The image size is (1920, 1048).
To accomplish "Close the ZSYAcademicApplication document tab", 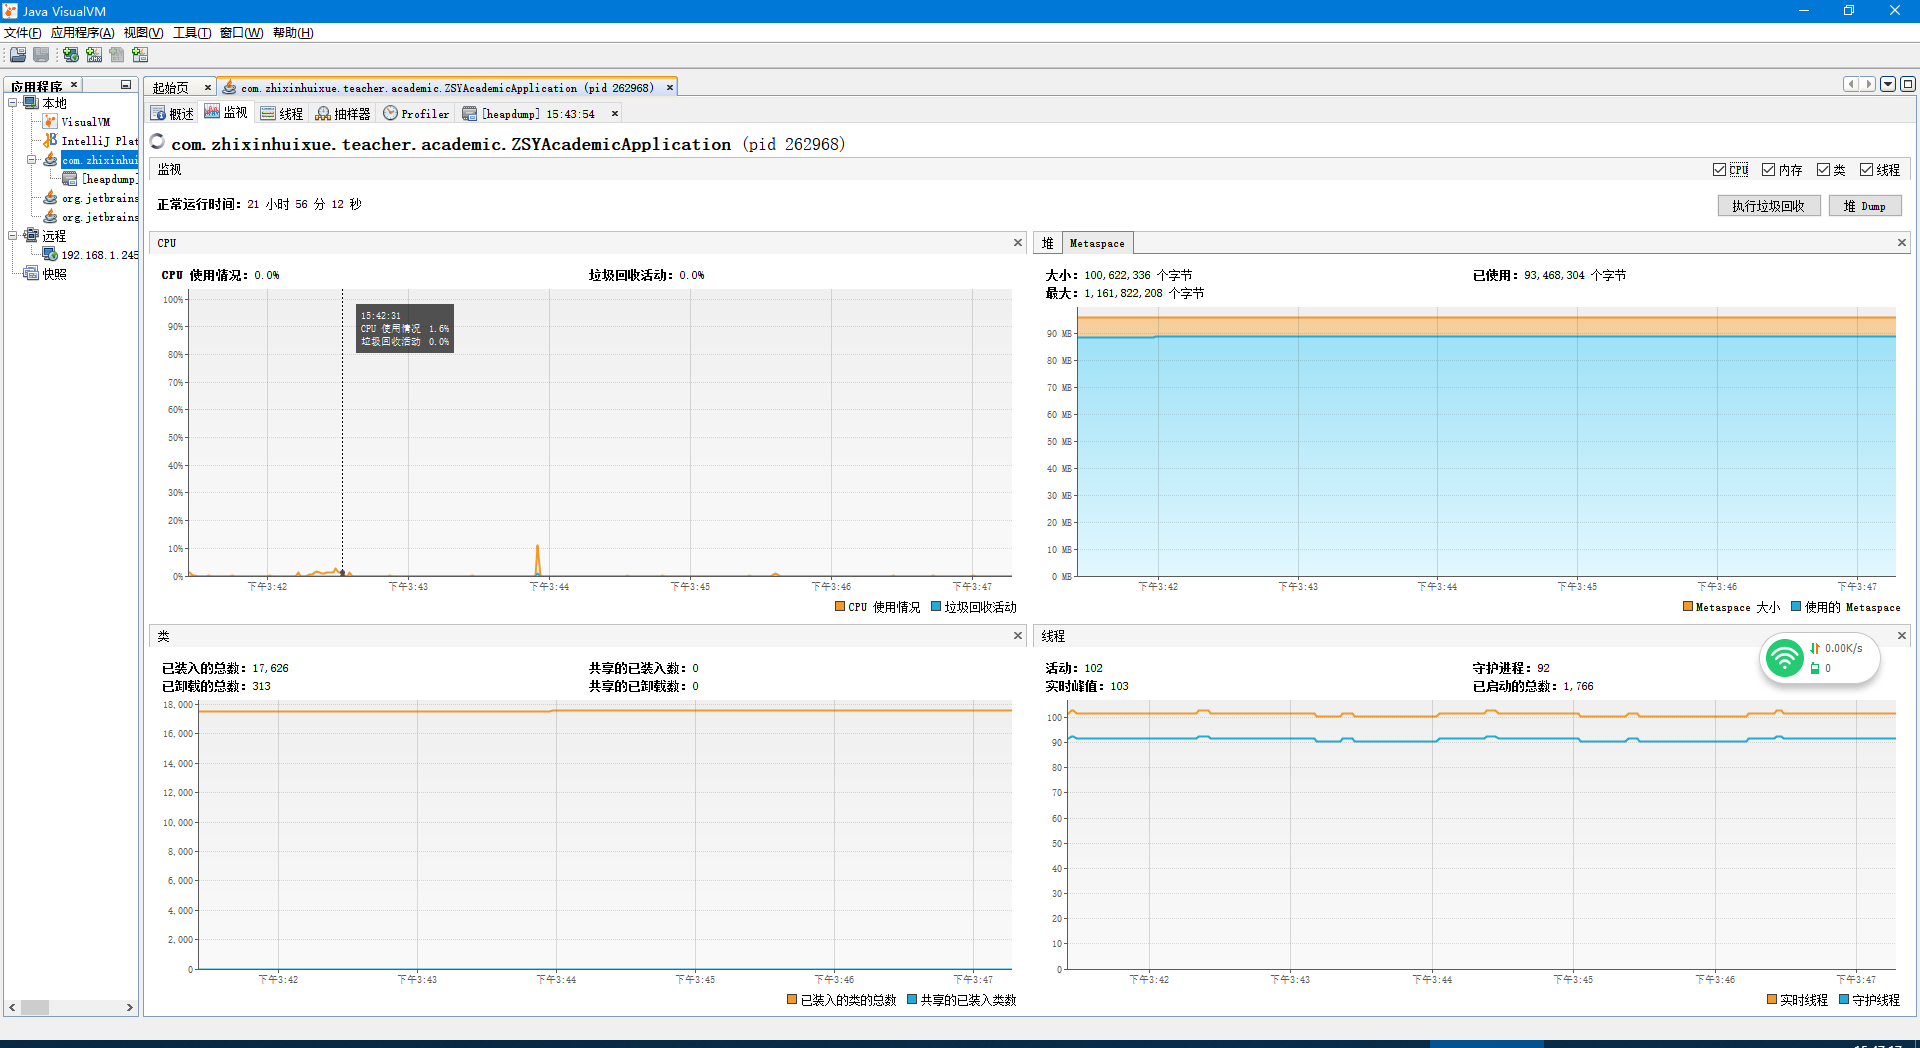I will click(x=670, y=88).
